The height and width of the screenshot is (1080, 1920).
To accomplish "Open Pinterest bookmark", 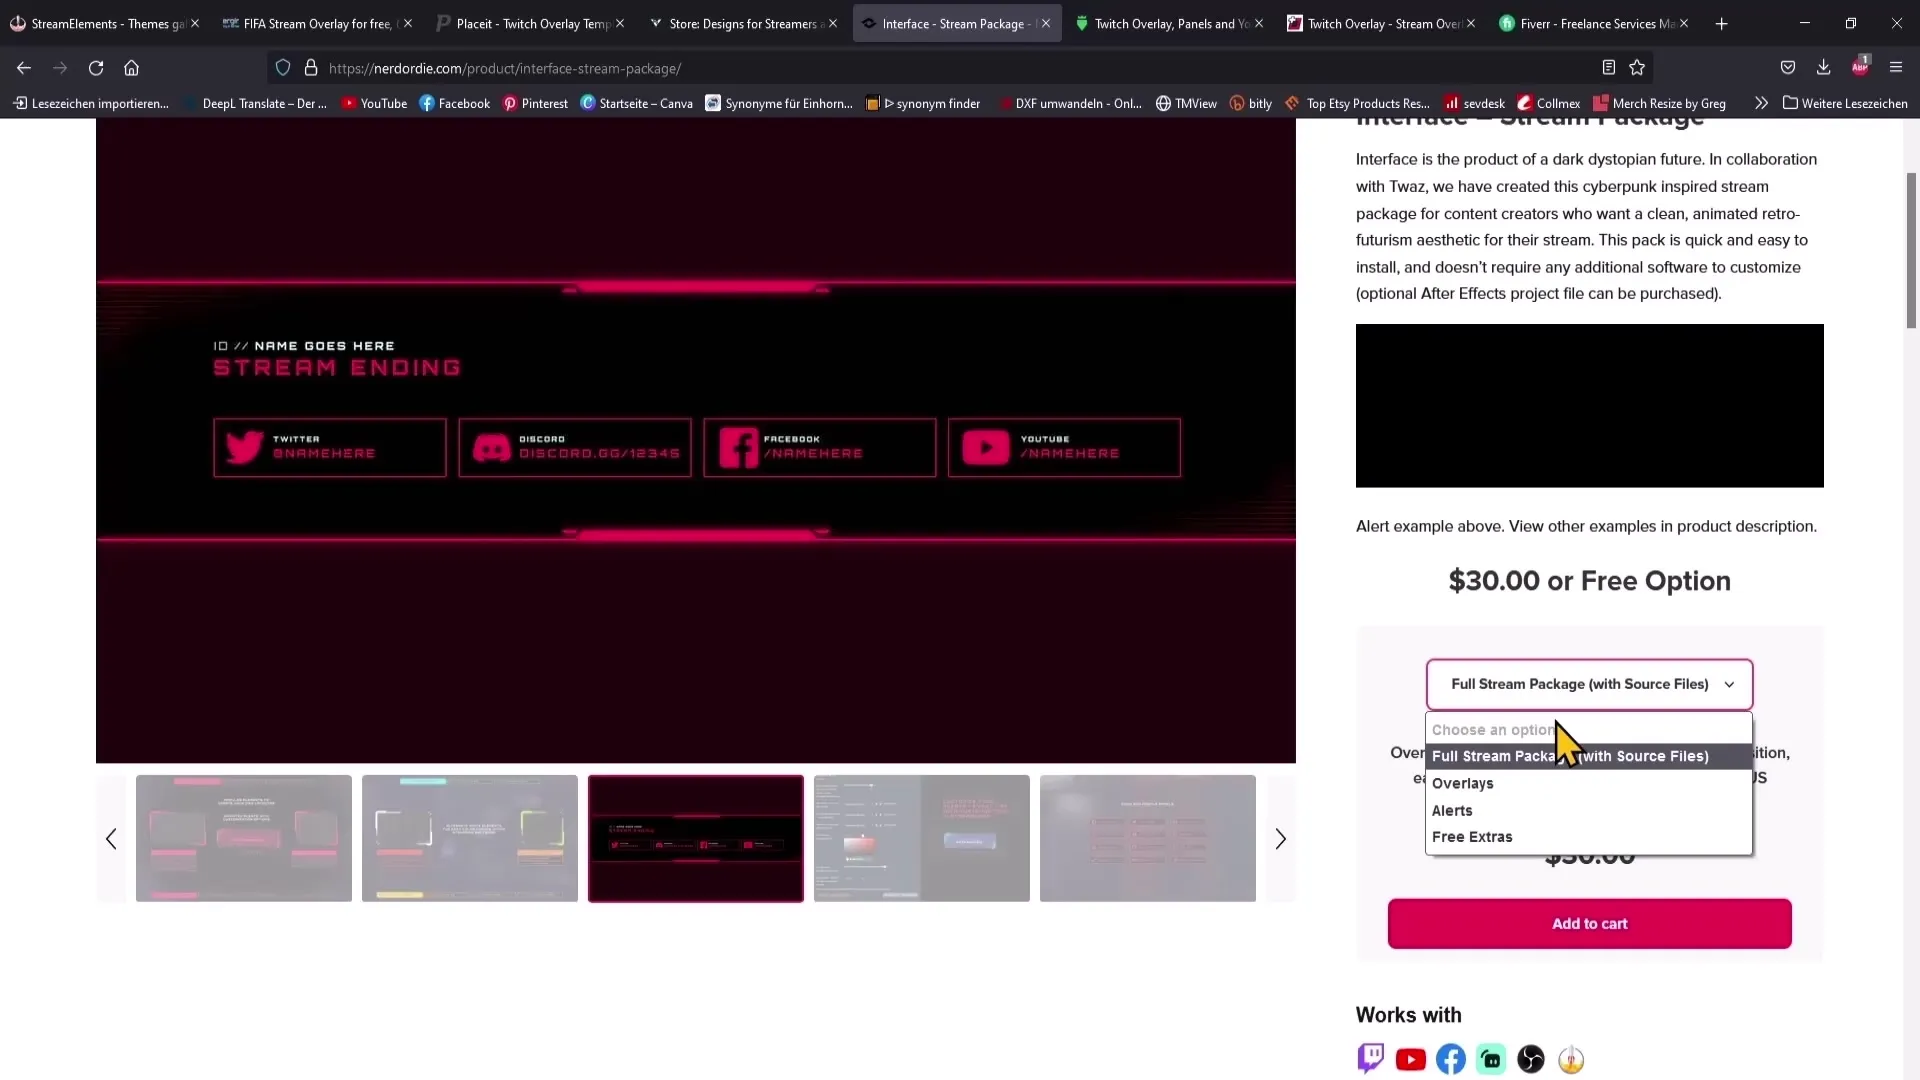I will 535,103.
